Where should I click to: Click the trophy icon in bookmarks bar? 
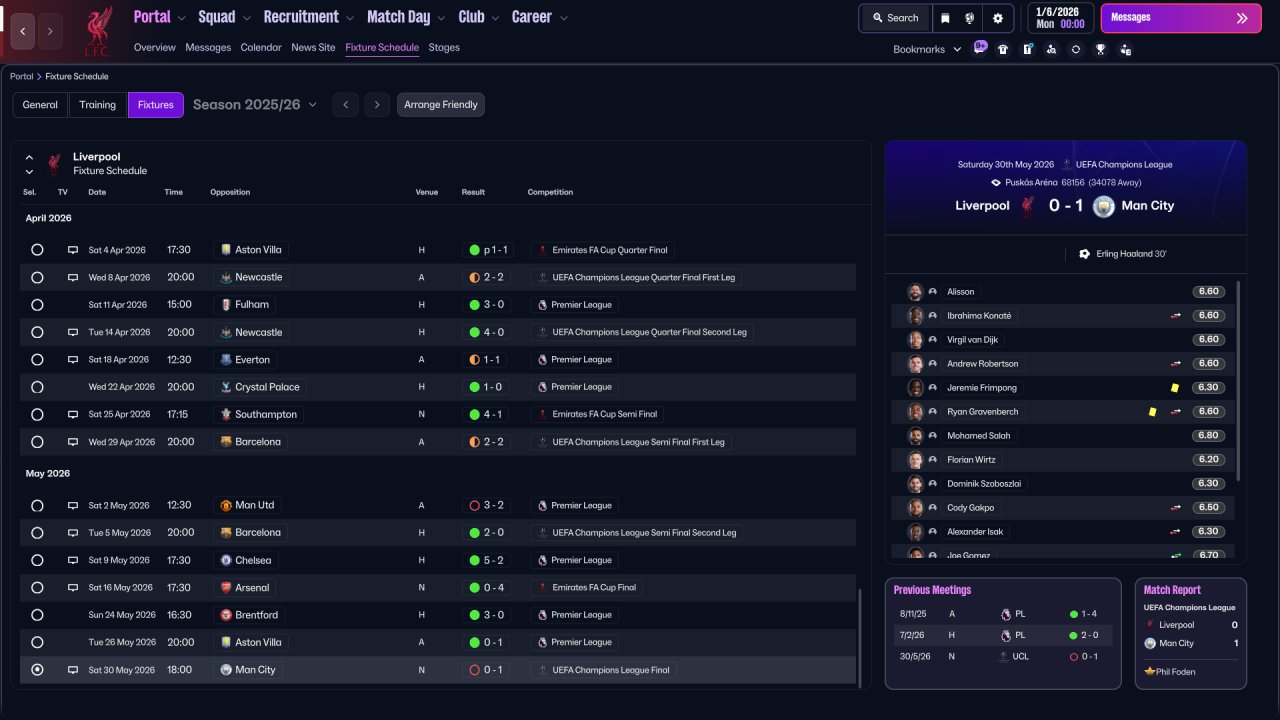[x=1100, y=49]
